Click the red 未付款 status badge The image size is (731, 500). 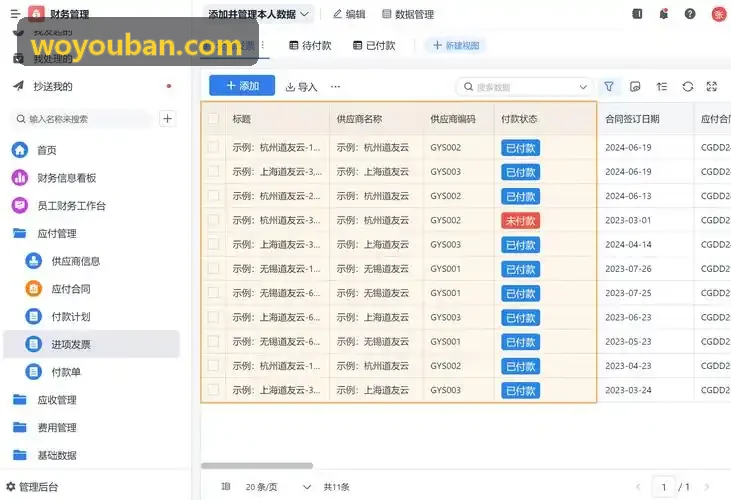521,220
